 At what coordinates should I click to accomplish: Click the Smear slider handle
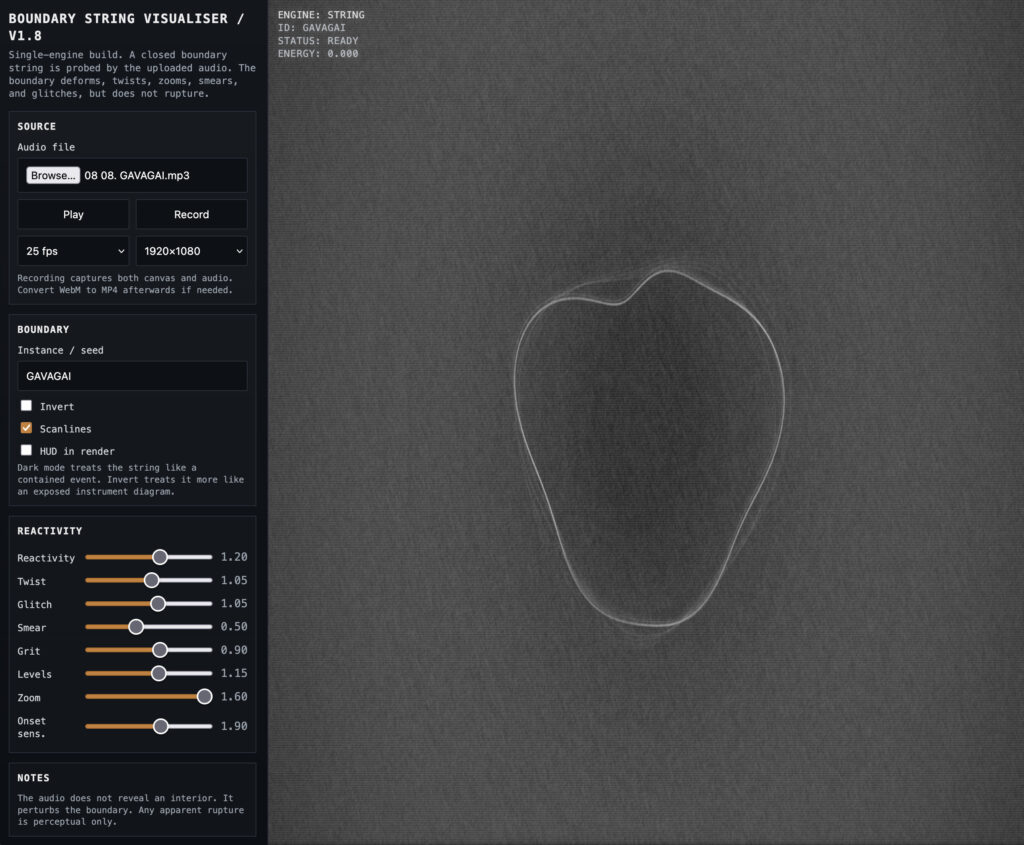pos(136,627)
